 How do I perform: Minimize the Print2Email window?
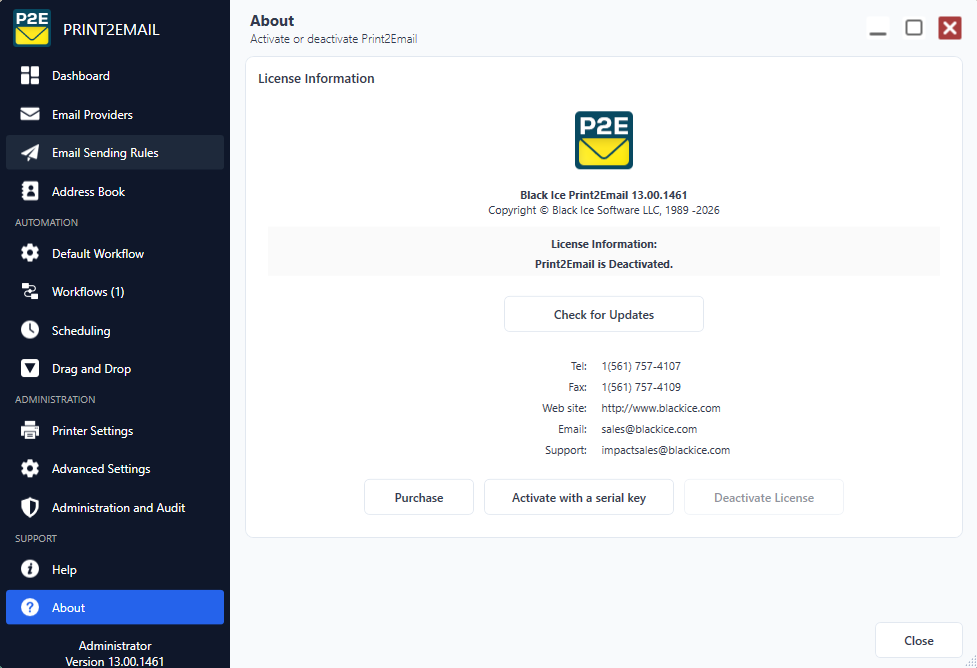coord(877,28)
